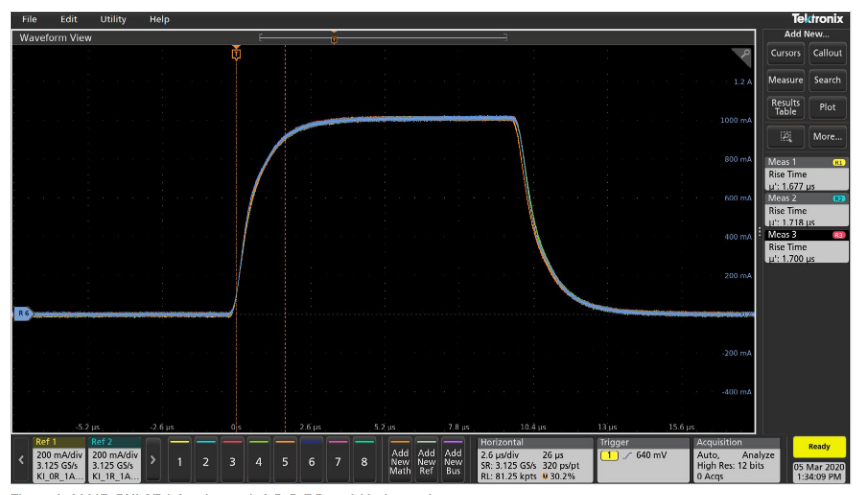
Task: Open the Cursors tool
Action: (x=786, y=53)
